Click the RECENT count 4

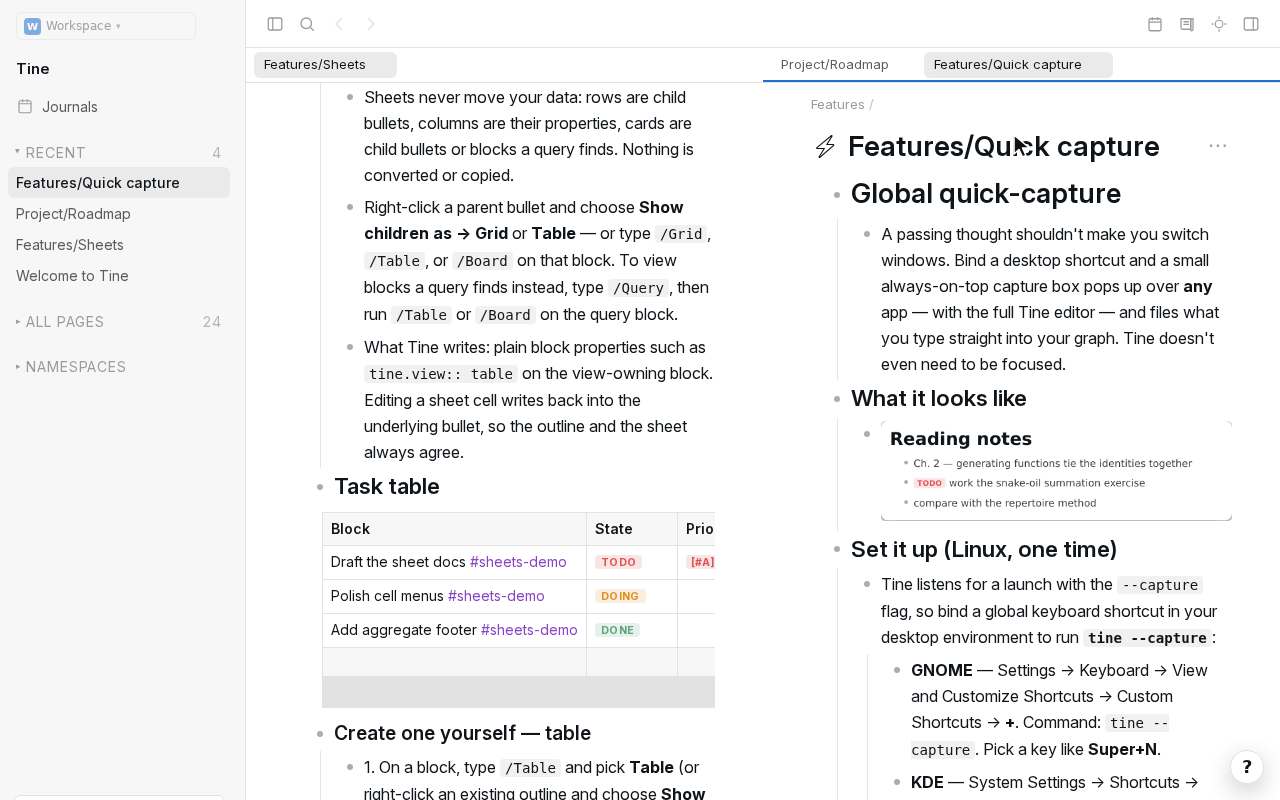click(217, 153)
